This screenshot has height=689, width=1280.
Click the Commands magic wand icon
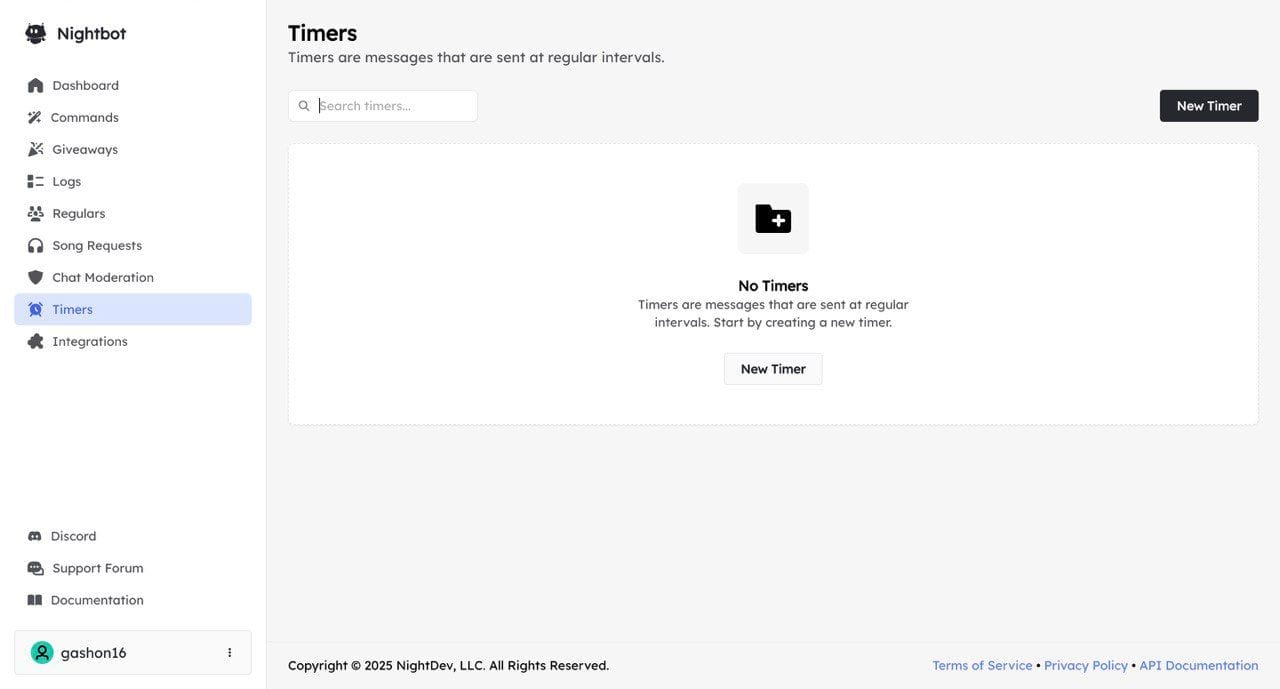coord(35,118)
